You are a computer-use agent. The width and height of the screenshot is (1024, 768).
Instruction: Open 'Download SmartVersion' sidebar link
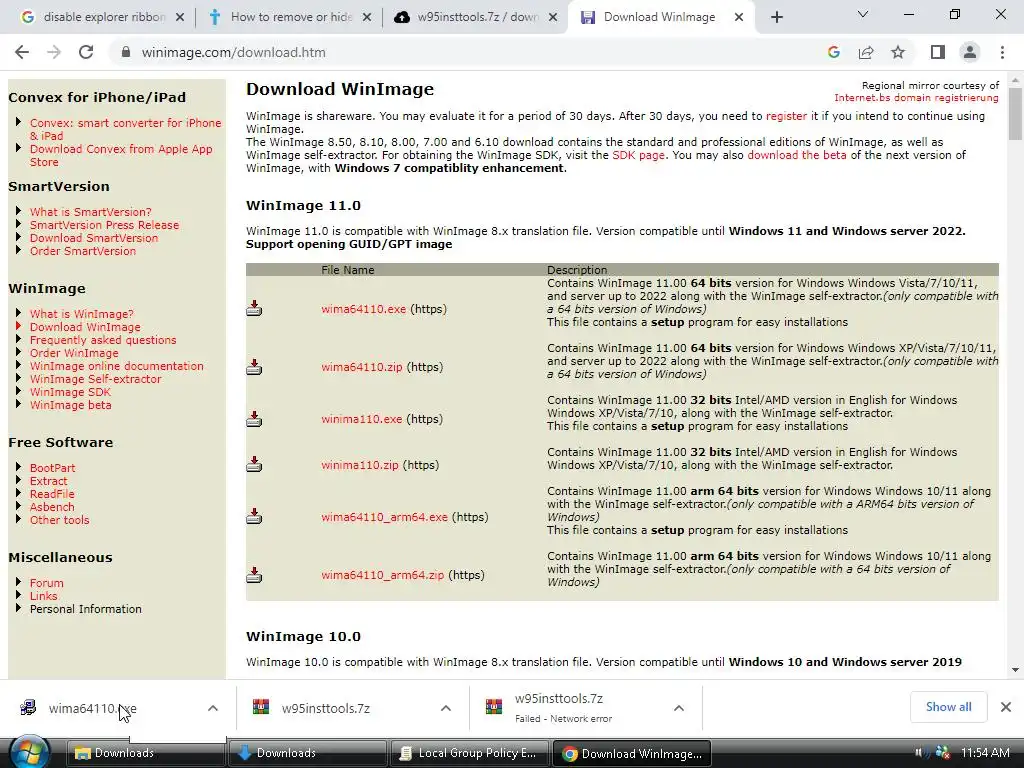tap(93, 238)
